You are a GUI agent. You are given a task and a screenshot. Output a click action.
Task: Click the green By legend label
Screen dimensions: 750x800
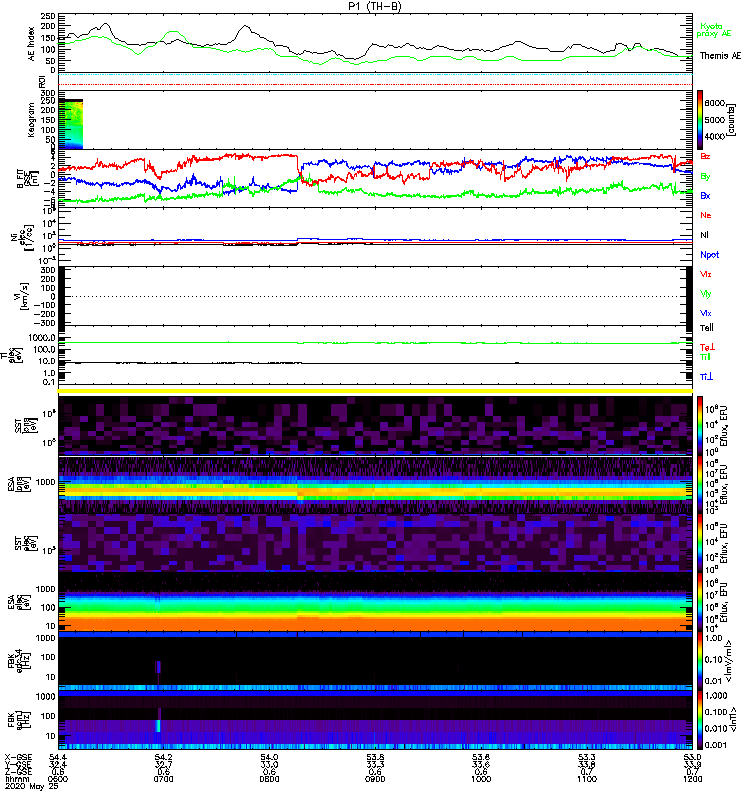coord(705,177)
